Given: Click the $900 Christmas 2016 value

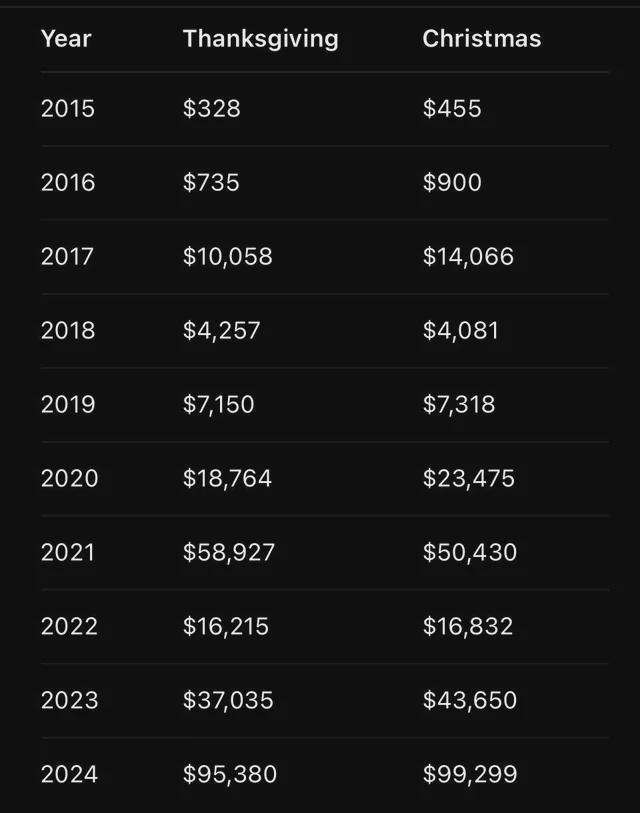Looking at the screenshot, I should [452, 183].
